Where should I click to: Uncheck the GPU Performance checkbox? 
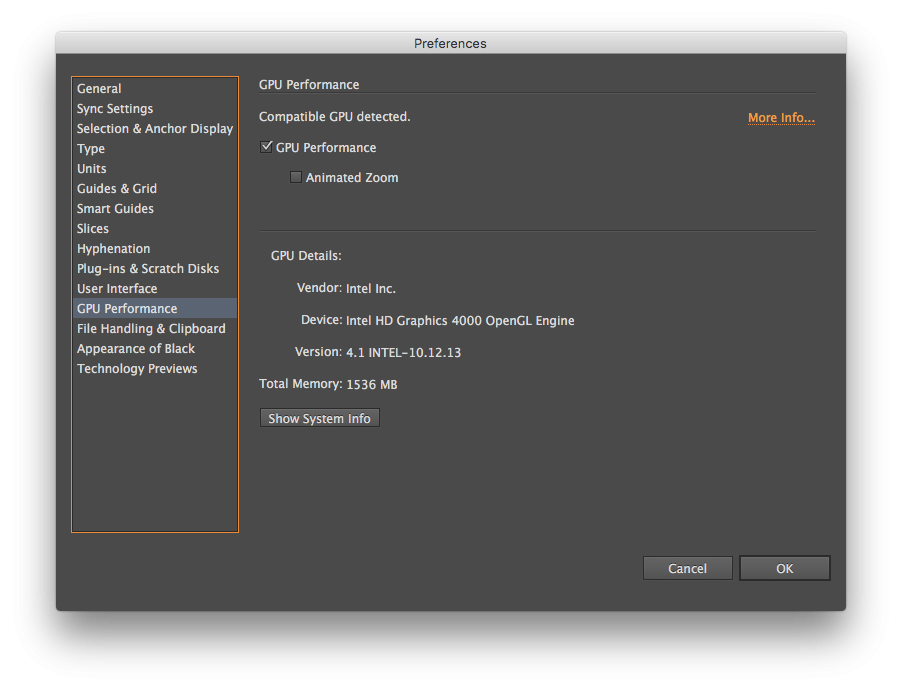coord(266,147)
